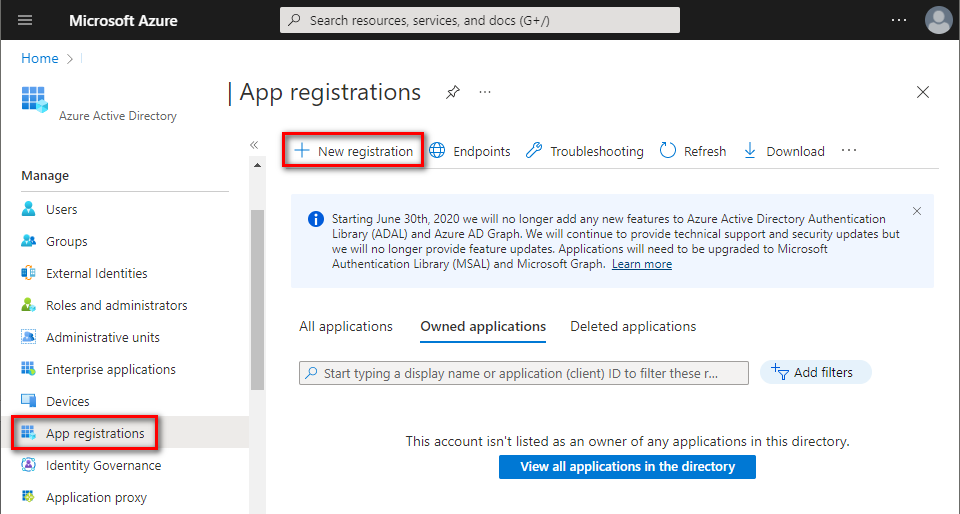960x514 pixels.
Task: Click the circular Refresh icon
Action: [x=668, y=151]
